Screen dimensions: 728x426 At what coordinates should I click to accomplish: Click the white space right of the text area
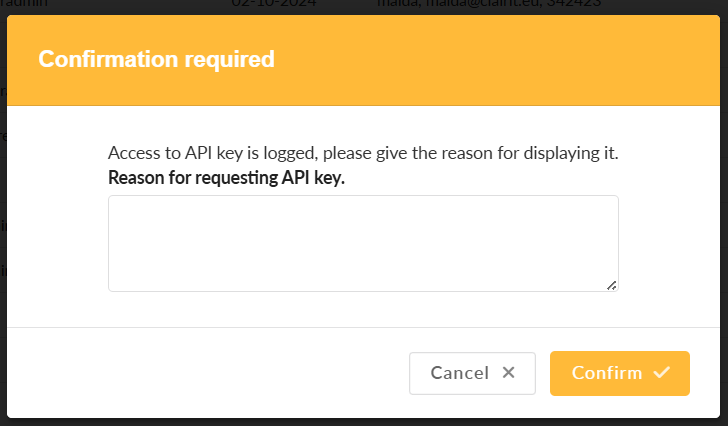pyautogui.click(x=668, y=243)
